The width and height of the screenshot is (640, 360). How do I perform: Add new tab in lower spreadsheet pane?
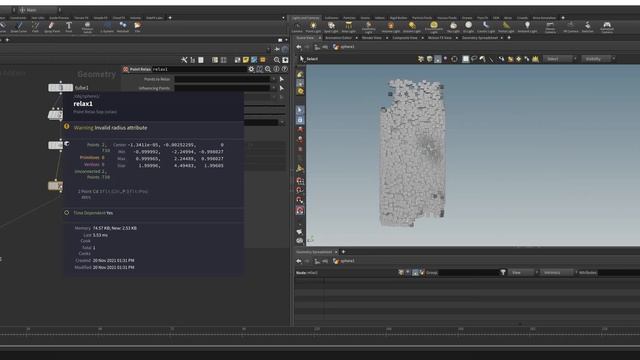[x=343, y=252]
